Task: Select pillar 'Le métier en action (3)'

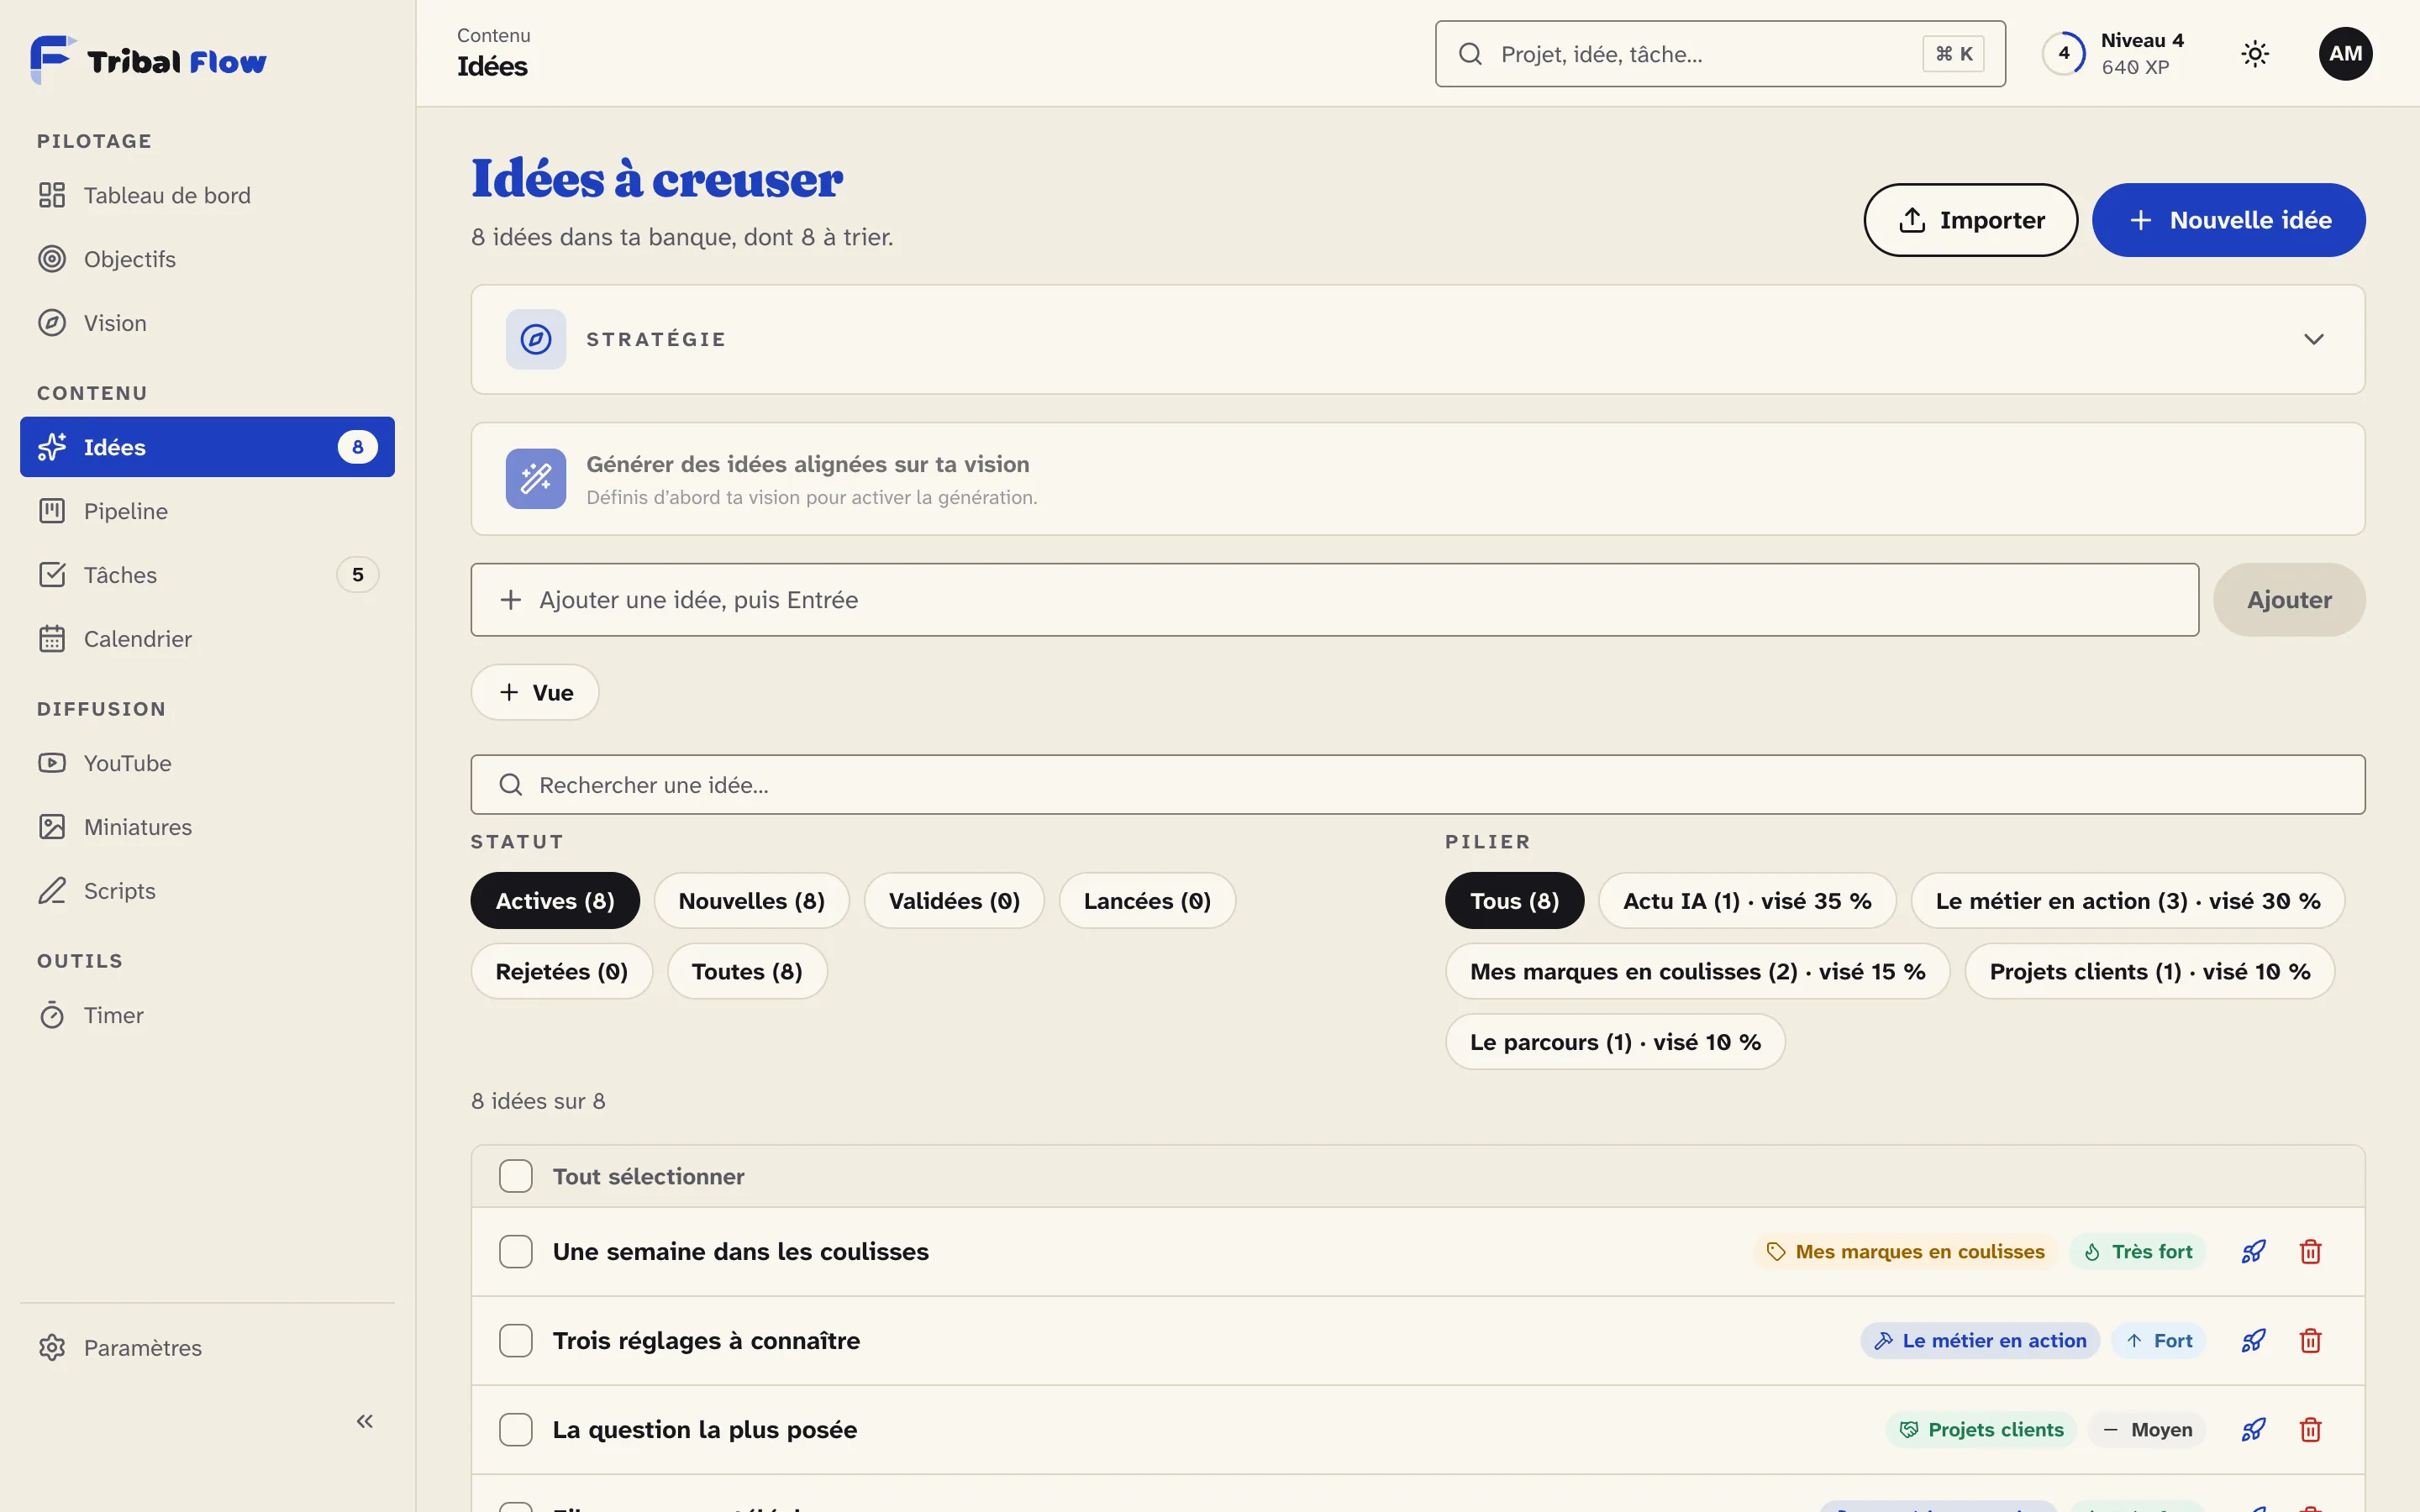Action: [2127, 901]
